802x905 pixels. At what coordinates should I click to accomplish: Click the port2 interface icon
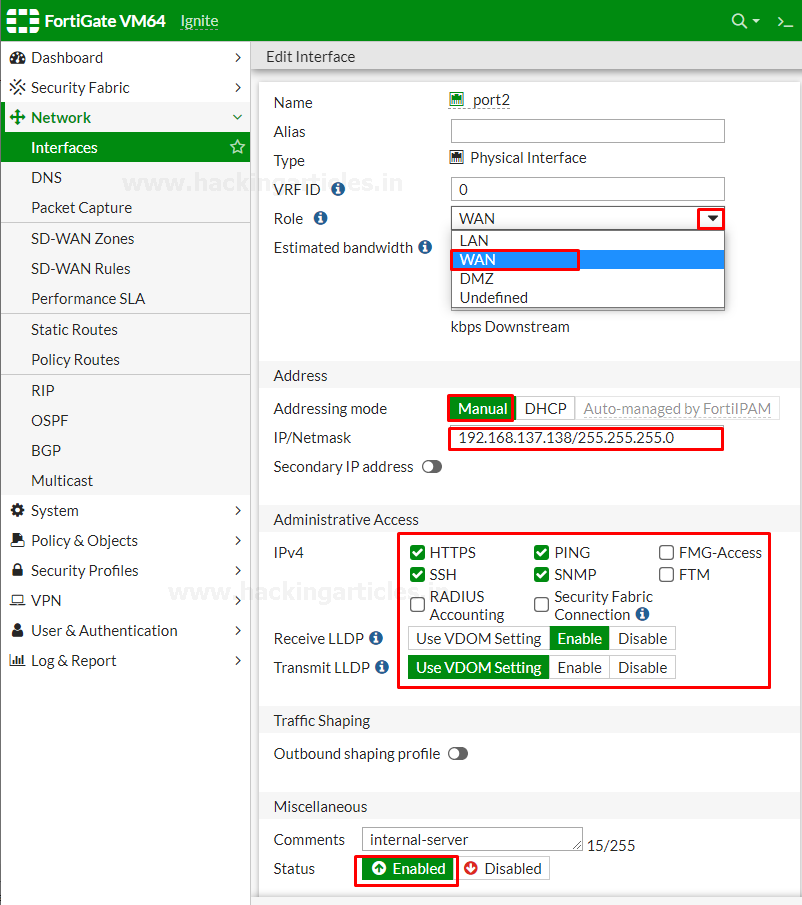[456, 99]
